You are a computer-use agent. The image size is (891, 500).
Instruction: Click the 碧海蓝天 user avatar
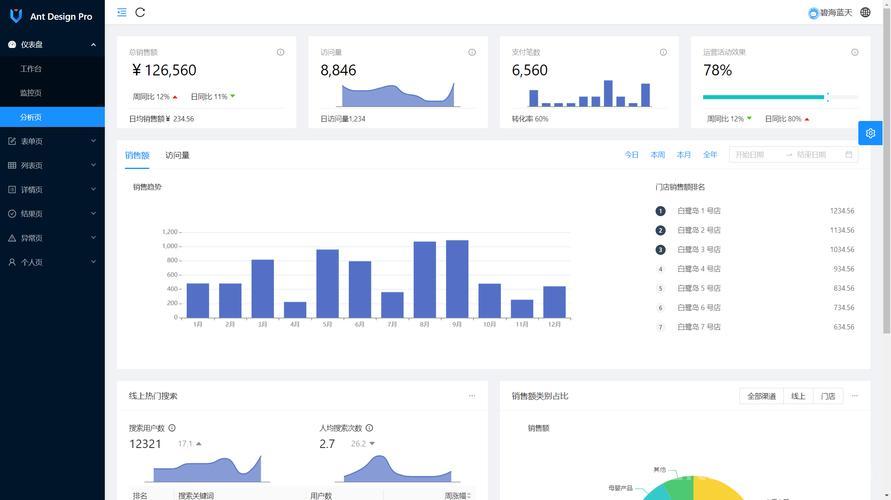(813, 13)
